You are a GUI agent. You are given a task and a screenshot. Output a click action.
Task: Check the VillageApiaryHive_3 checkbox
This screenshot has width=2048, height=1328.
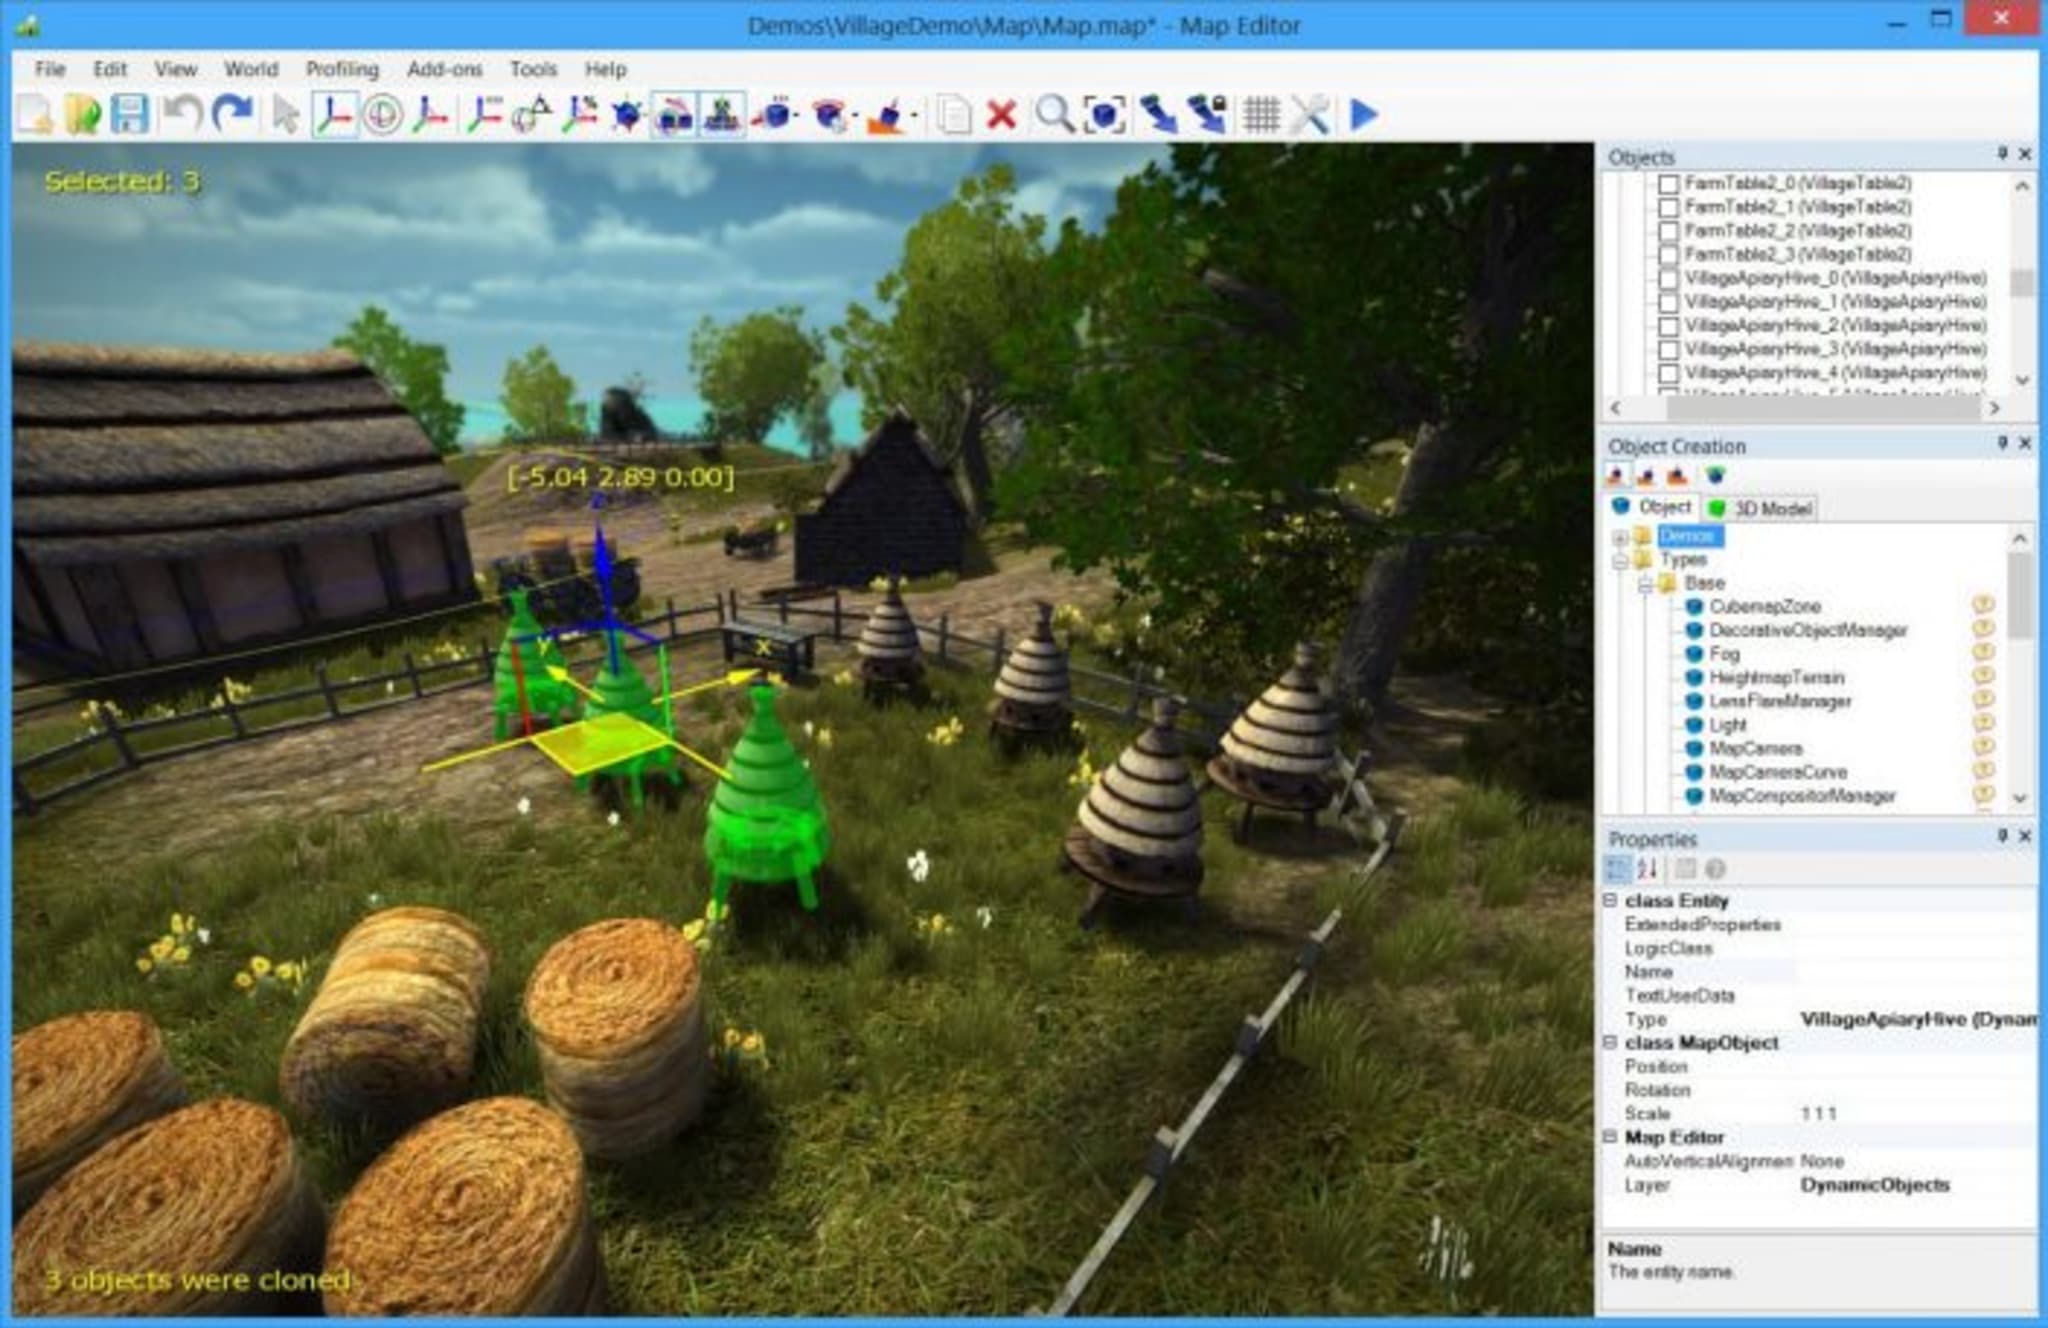click(1668, 350)
